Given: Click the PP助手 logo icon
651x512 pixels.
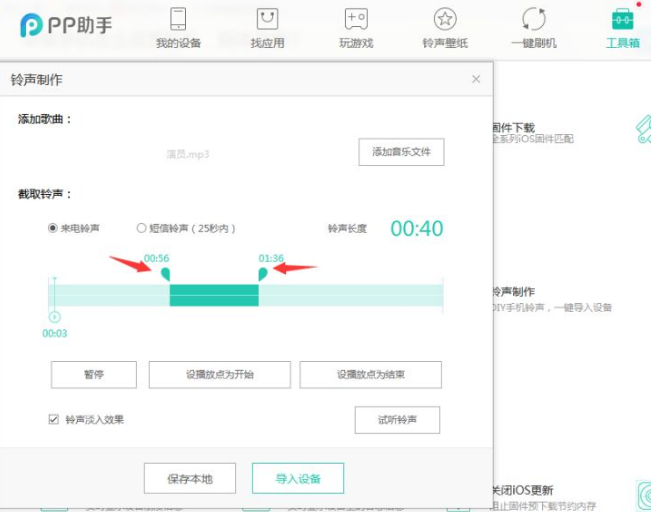Looking at the screenshot, I should coord(30,25).
